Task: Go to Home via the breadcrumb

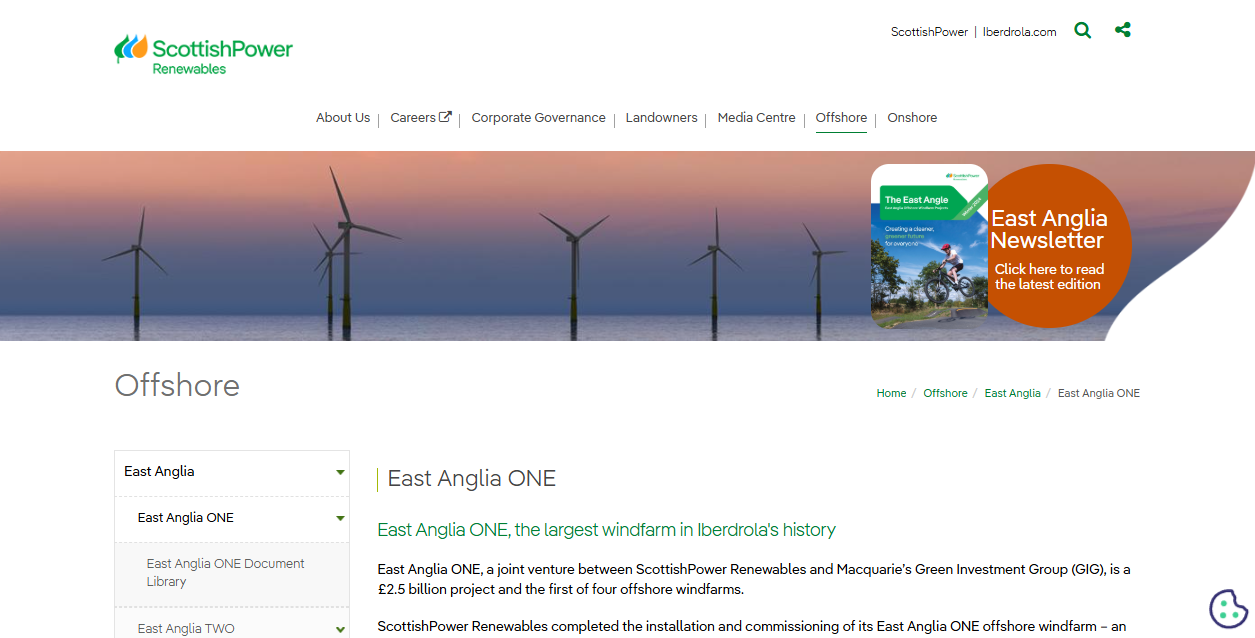Action: coord(891,393)
